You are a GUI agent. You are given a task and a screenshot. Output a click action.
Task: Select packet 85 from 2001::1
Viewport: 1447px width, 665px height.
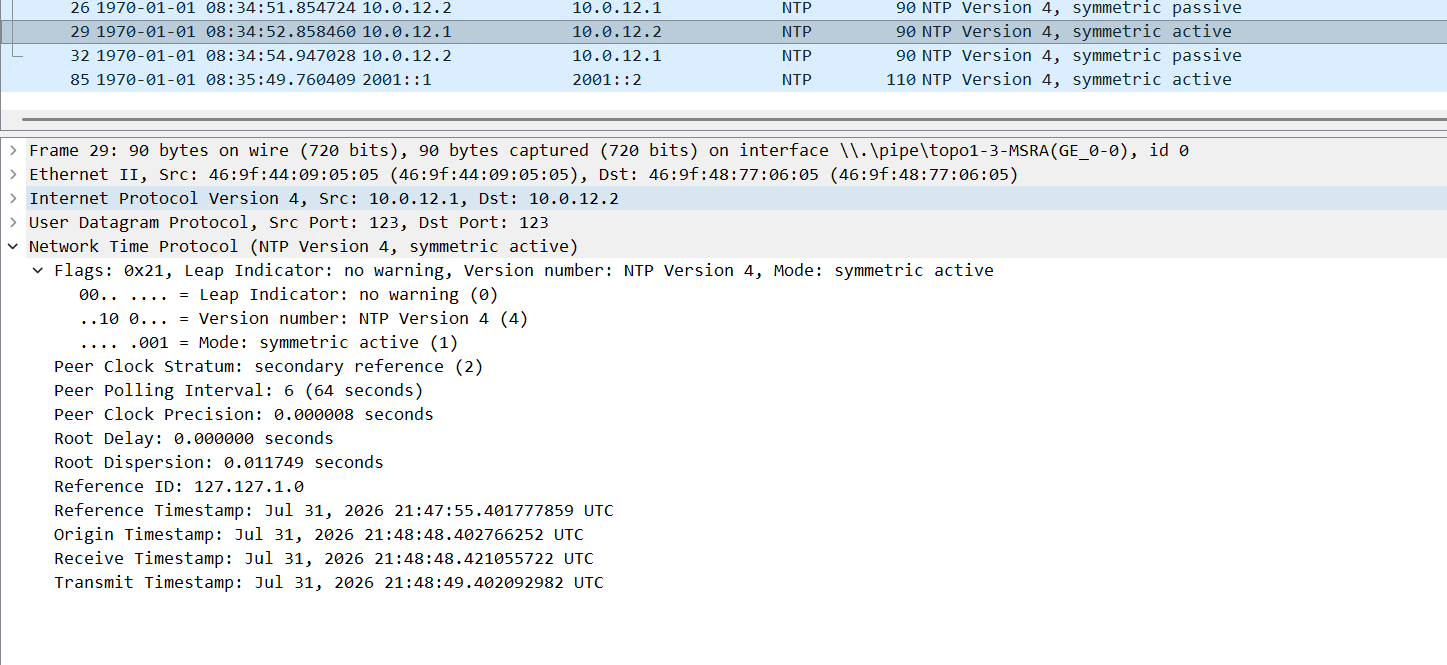tap(723, 80)
